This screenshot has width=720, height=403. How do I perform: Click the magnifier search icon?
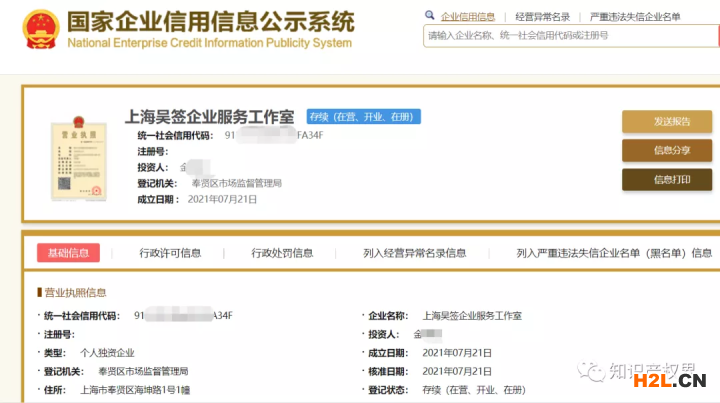430,15
